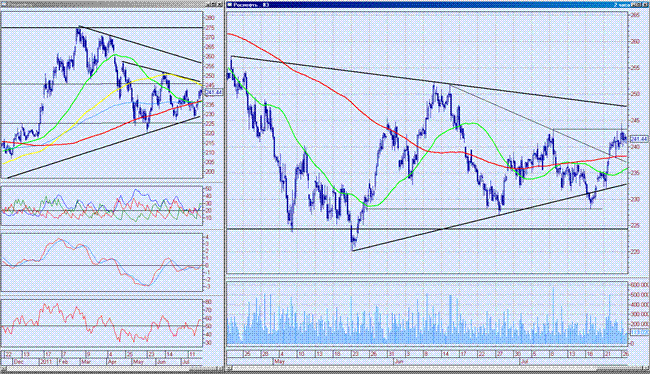Click the left chart window's title bar icon
650x374 pixels.
click(x=4, y=5)
